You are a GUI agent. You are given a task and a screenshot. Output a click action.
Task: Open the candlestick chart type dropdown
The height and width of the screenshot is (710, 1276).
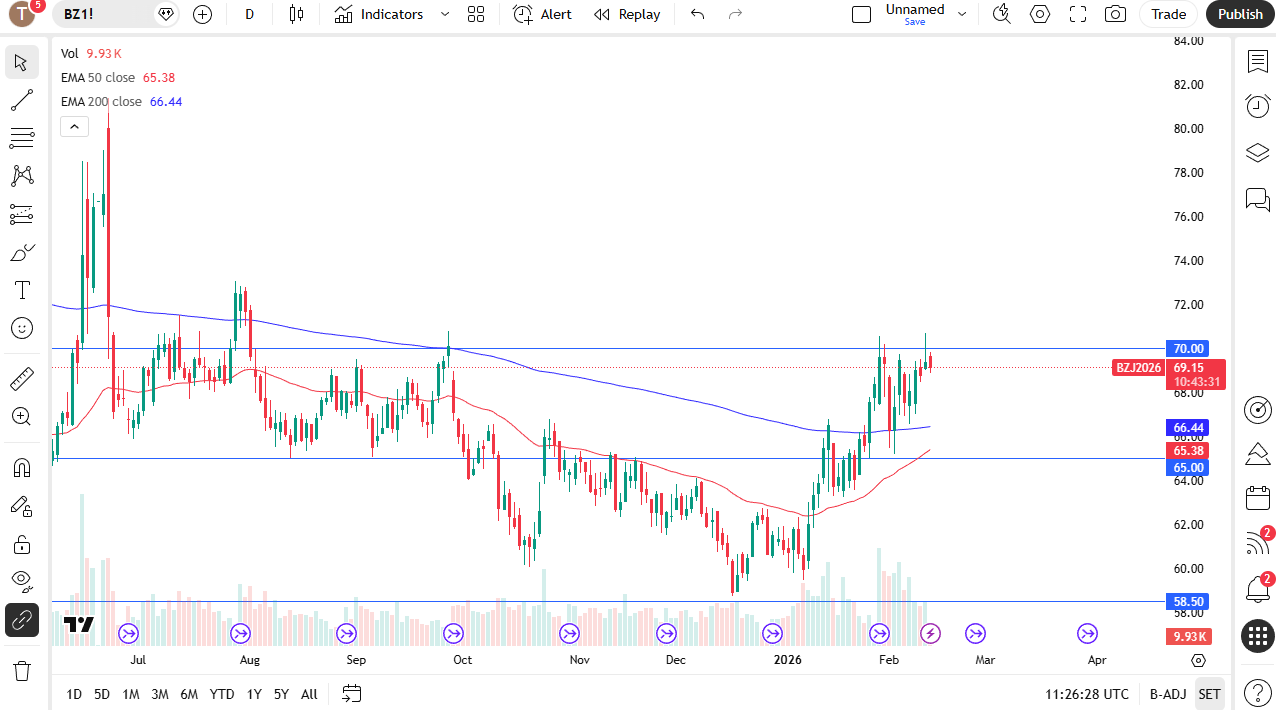pos(296,14)
